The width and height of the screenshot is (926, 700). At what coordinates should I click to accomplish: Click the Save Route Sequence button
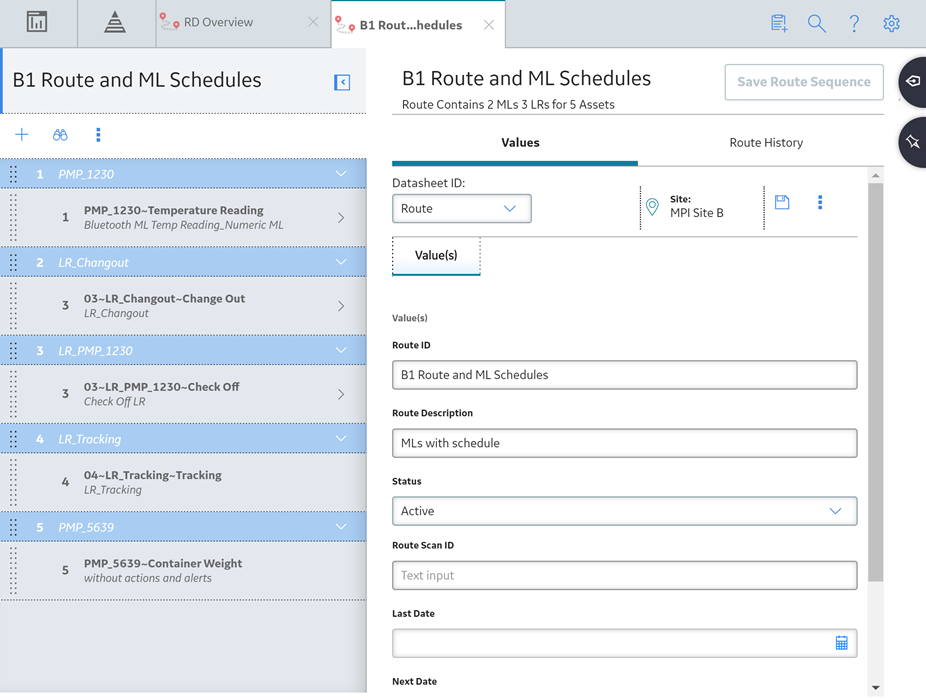[x=804, y=82]
